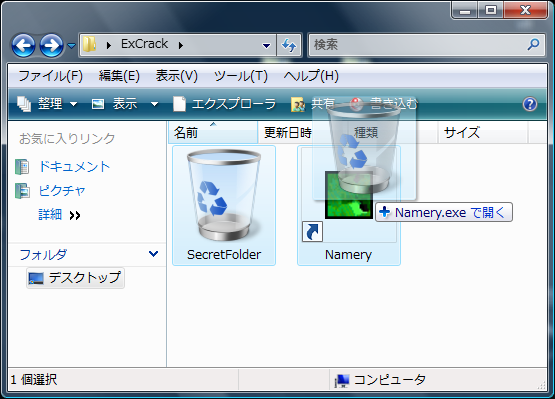Click the コンピュータ status bar entry

pyautogui.click(x=380, y=380)
